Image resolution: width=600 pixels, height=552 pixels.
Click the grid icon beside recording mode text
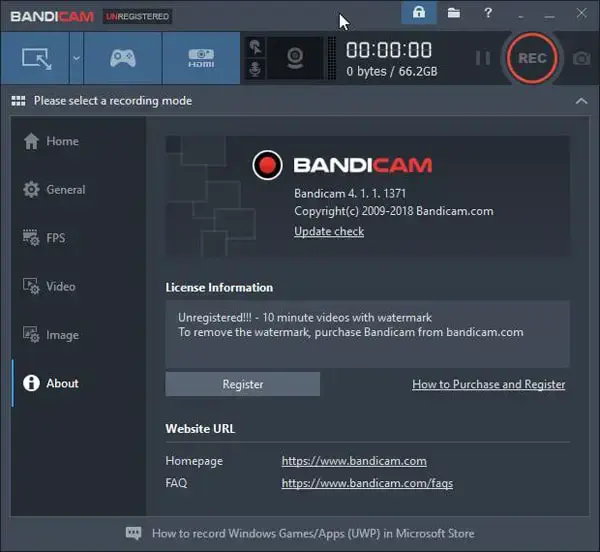coord(18,101)
